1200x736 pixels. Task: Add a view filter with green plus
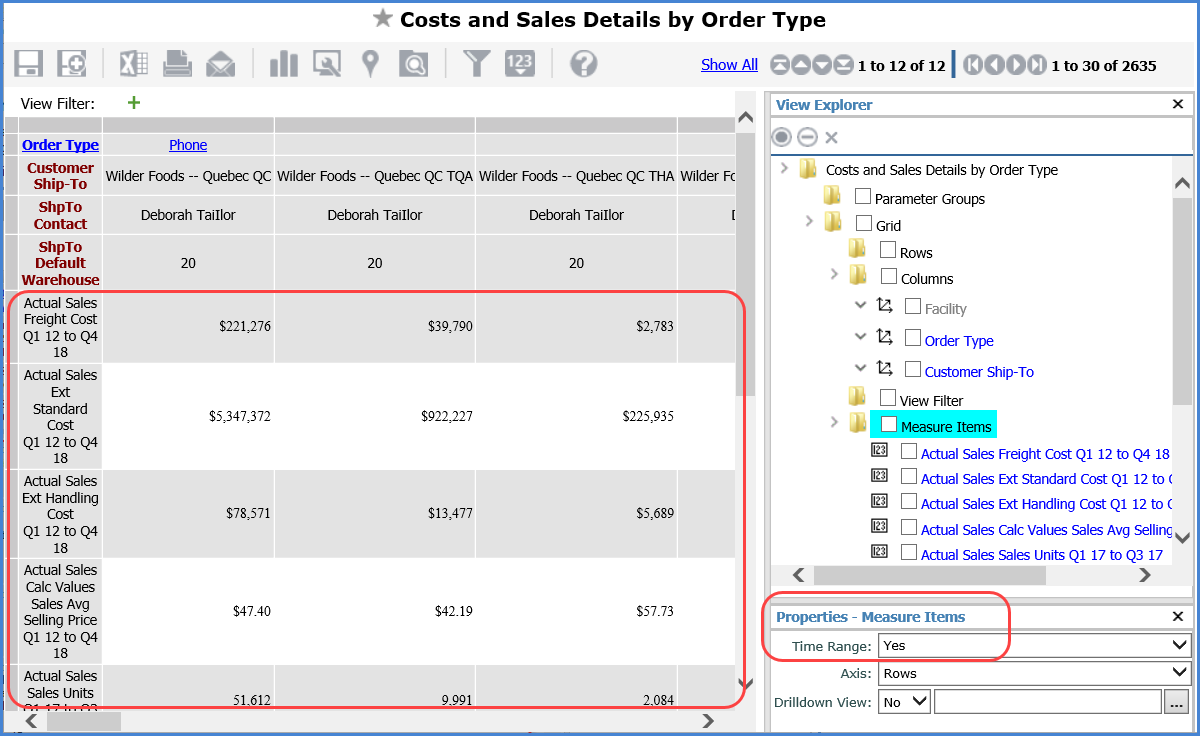(x=134, y=103)
